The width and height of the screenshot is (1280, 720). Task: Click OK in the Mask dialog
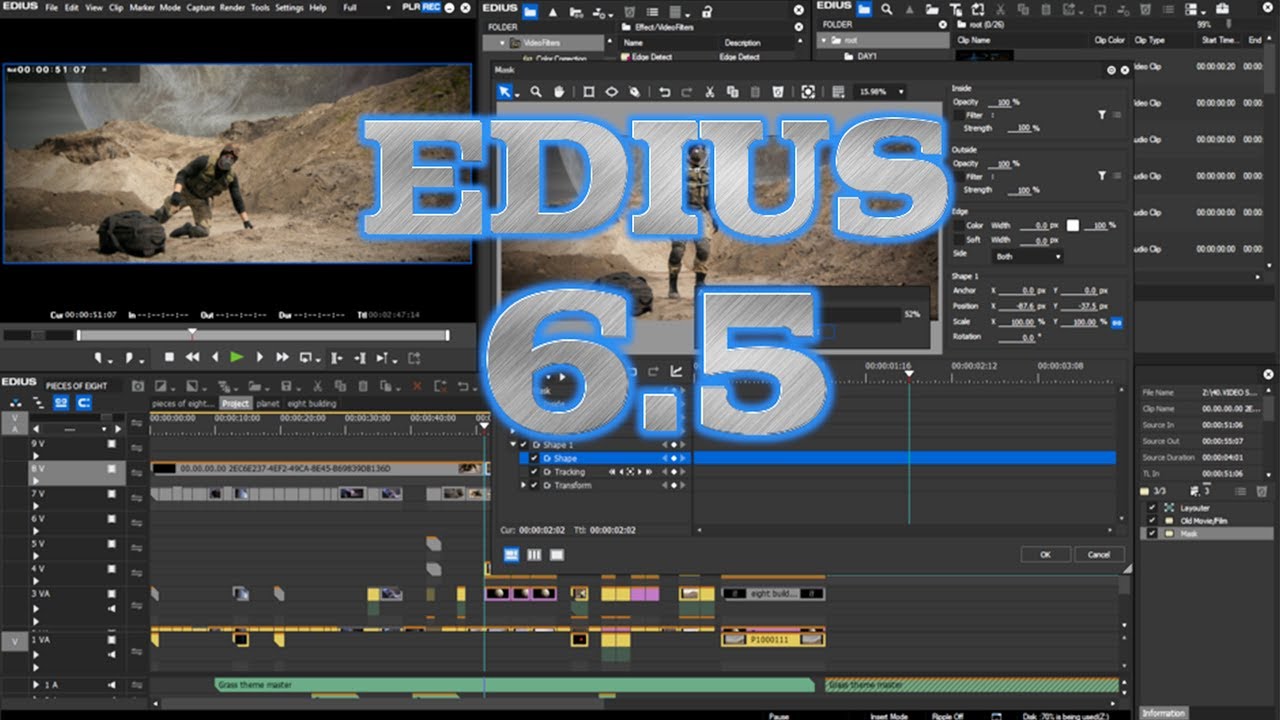pyautogui.click(x=1045, y=555)
